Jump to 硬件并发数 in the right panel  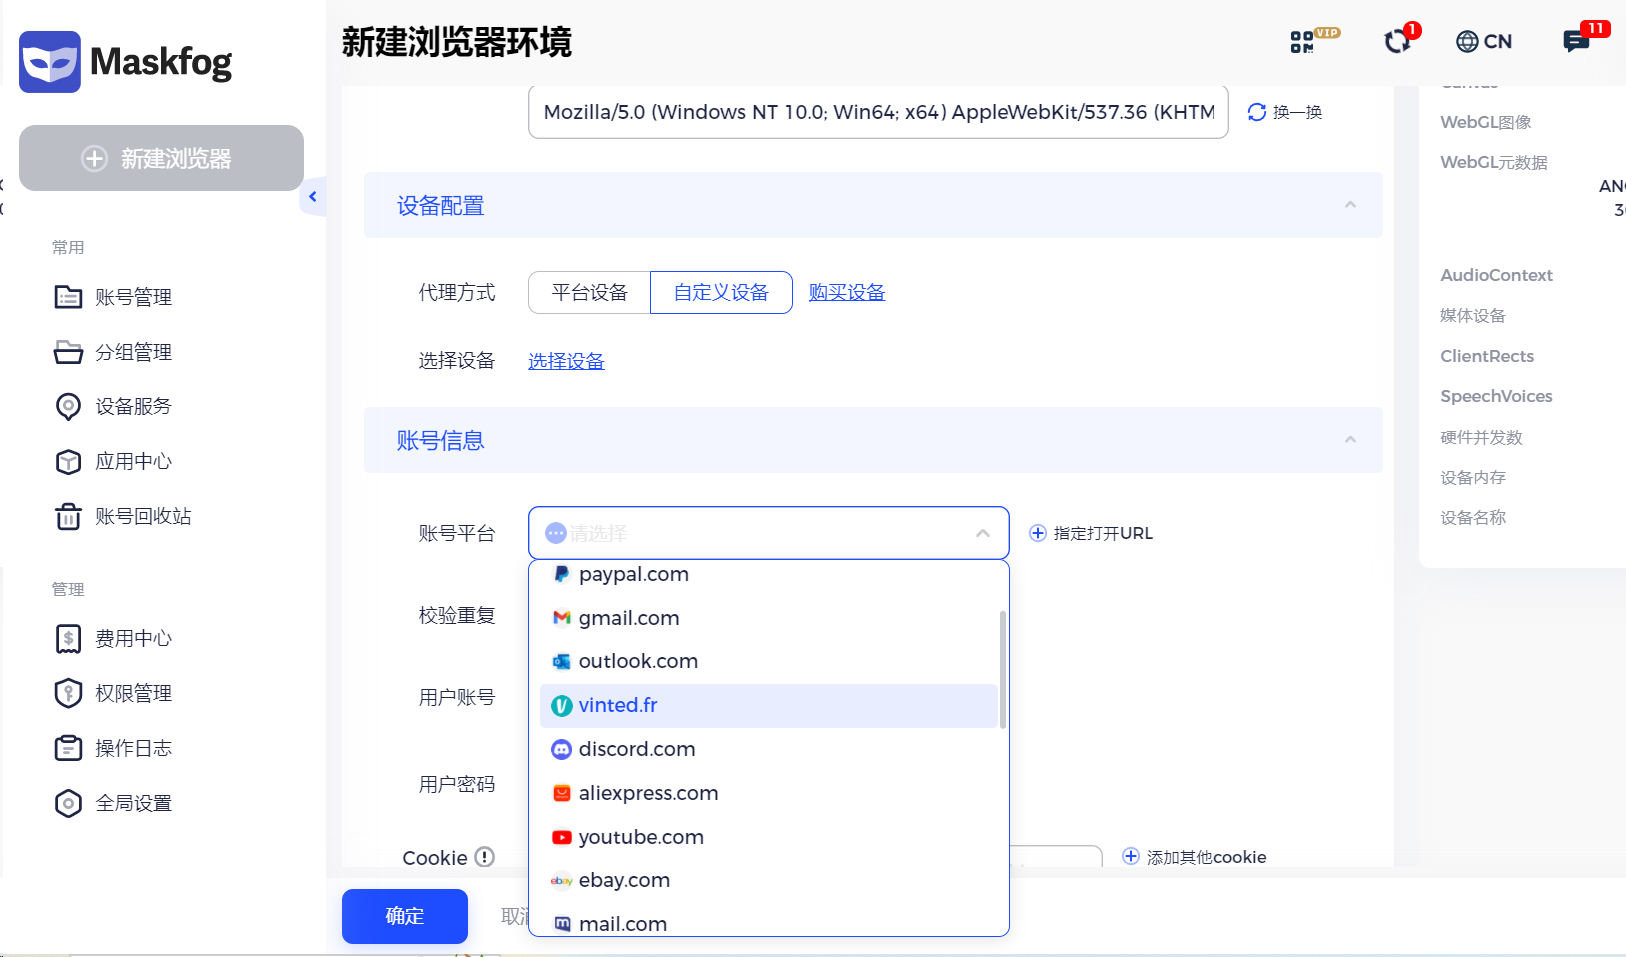point(1481,437)
